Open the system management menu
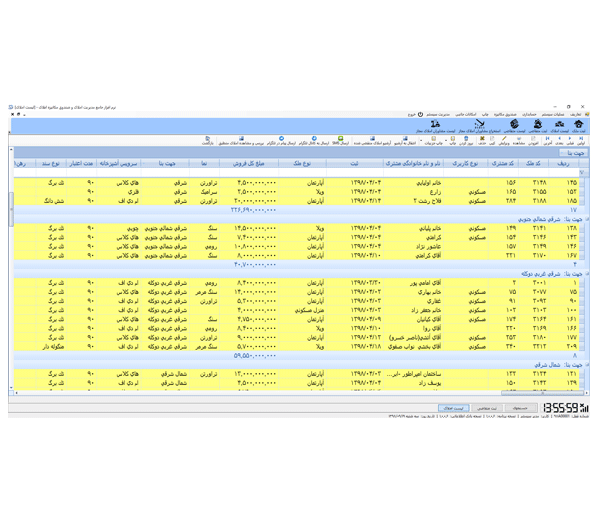Image resolution: width=598 pixels, height=524 pixels. pos(438,114)
